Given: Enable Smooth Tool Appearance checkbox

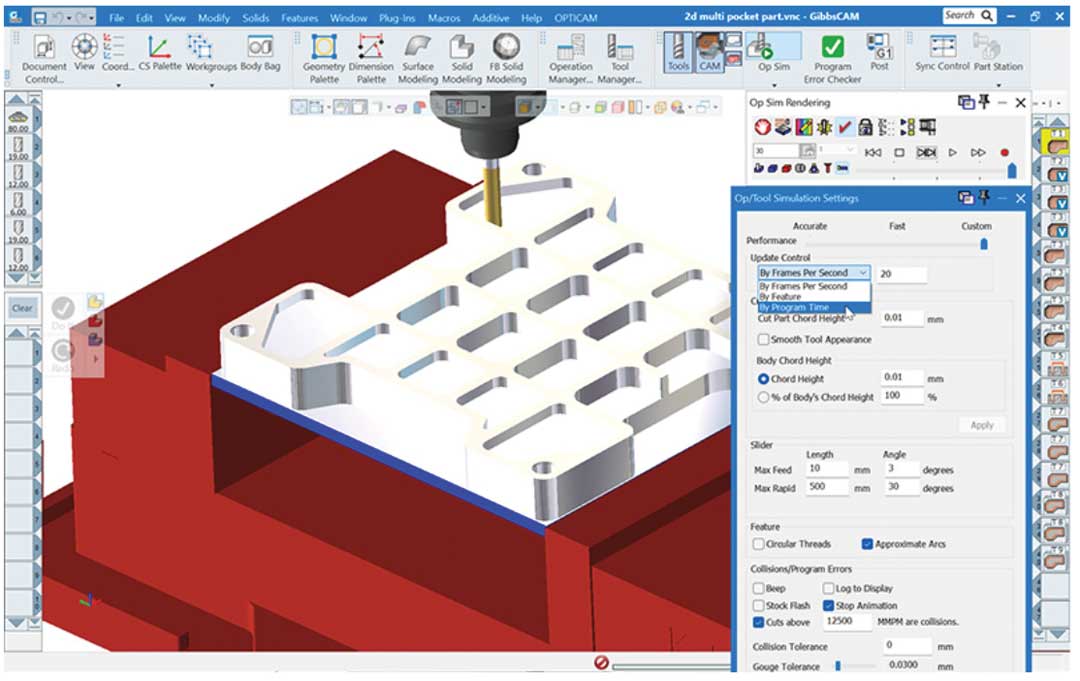Looking at the screenshot, I should [763, 340].
